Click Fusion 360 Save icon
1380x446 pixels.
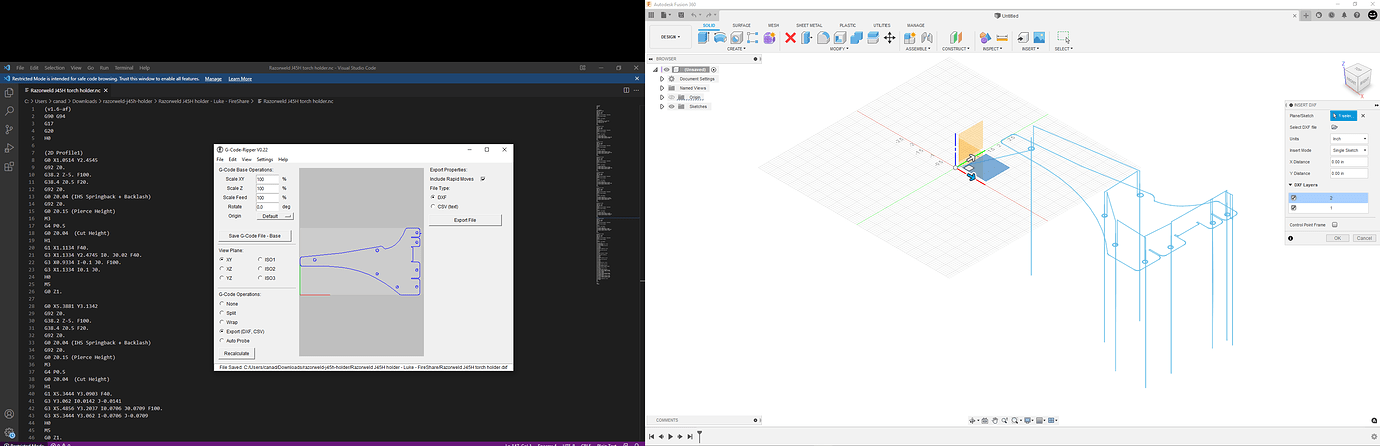click(680, 15)
